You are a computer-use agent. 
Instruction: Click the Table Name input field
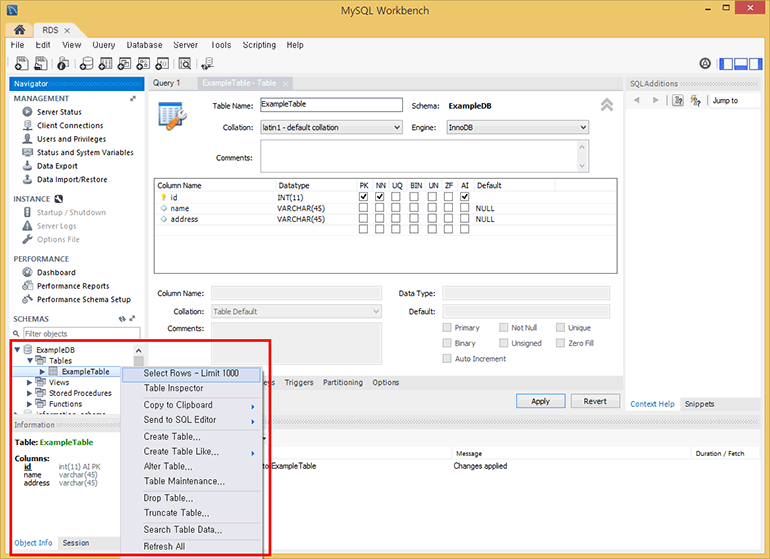332,104
